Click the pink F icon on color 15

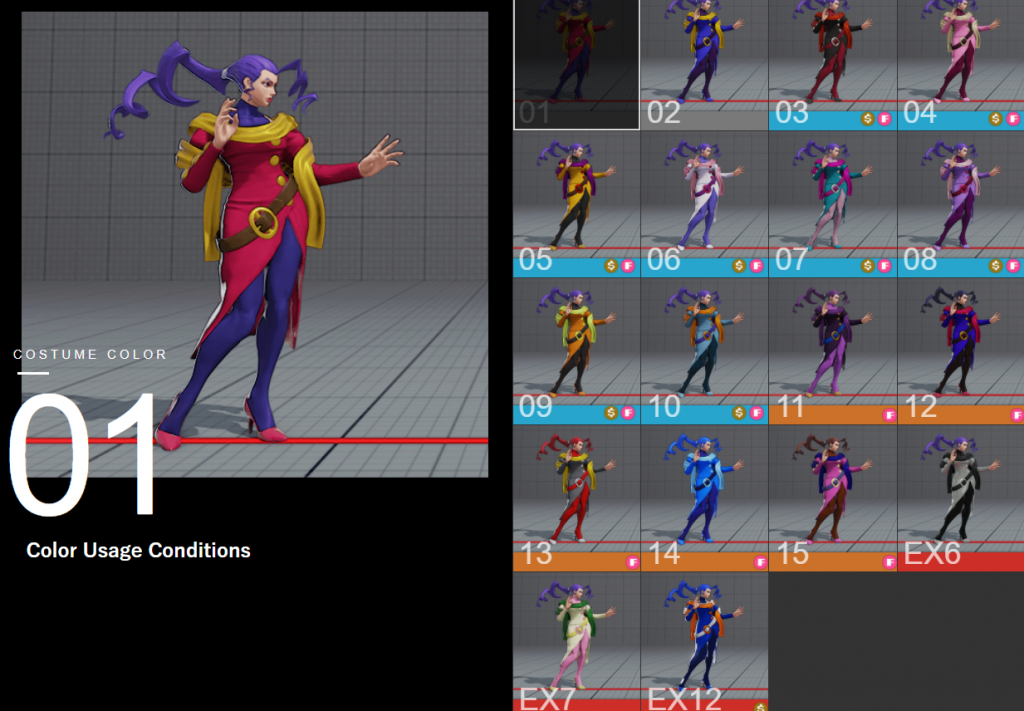[x=889, y=561]
